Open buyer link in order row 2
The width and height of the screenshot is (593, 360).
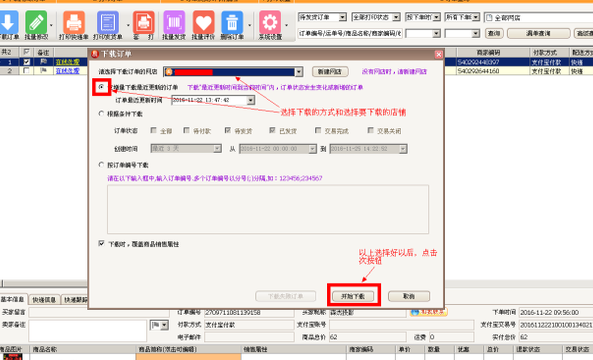(x=68, y=71)
